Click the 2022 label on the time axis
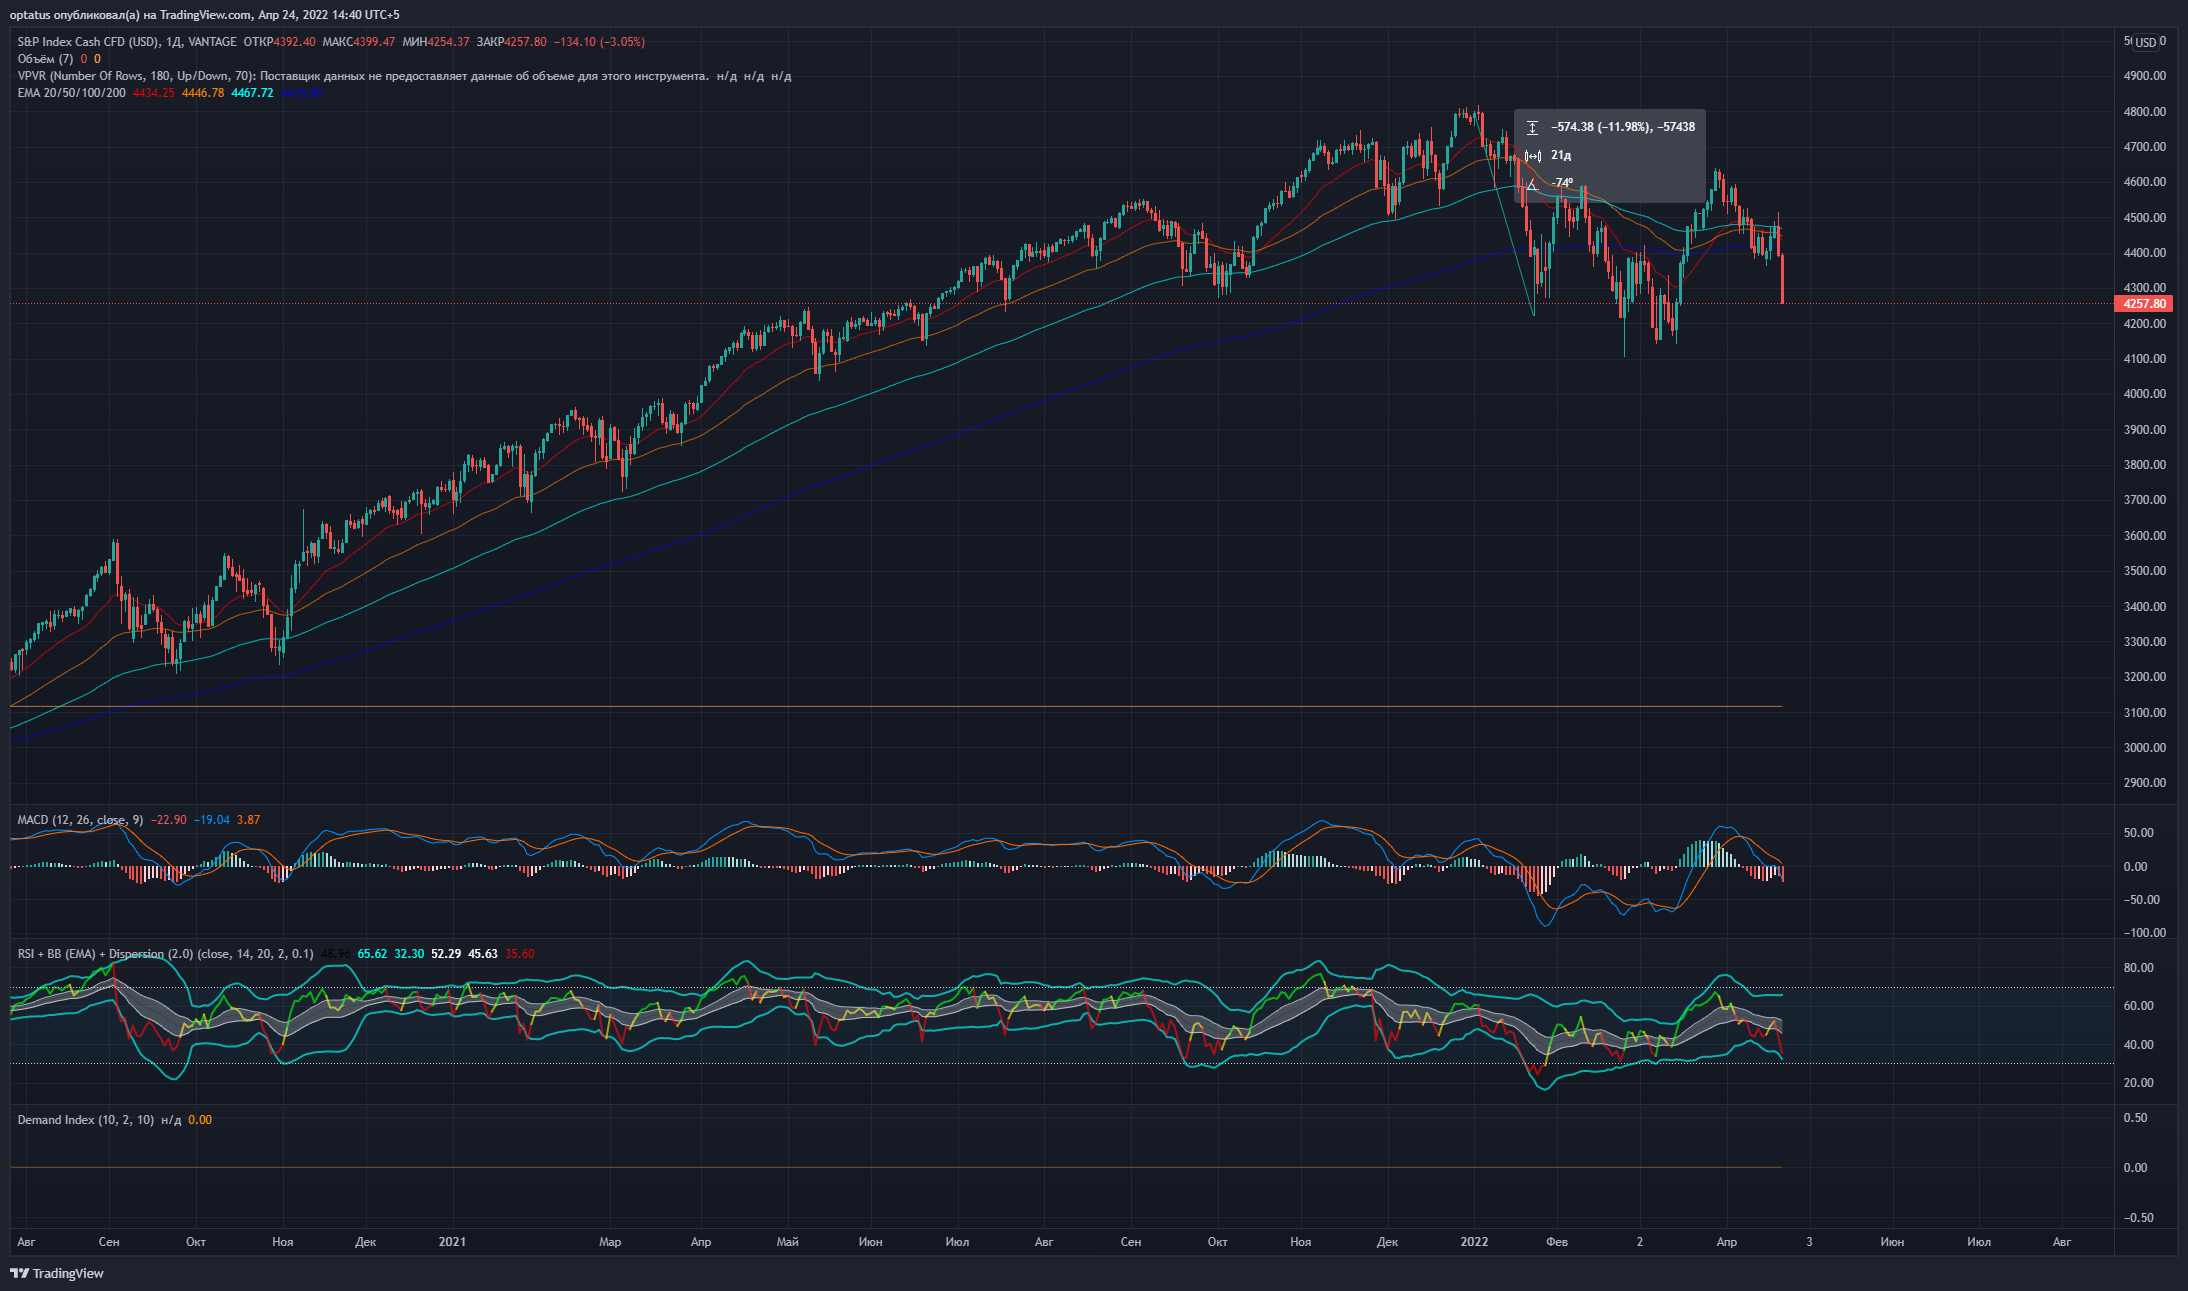This screenshot has height=1291, width=2188. (x=1474, y=1242)
